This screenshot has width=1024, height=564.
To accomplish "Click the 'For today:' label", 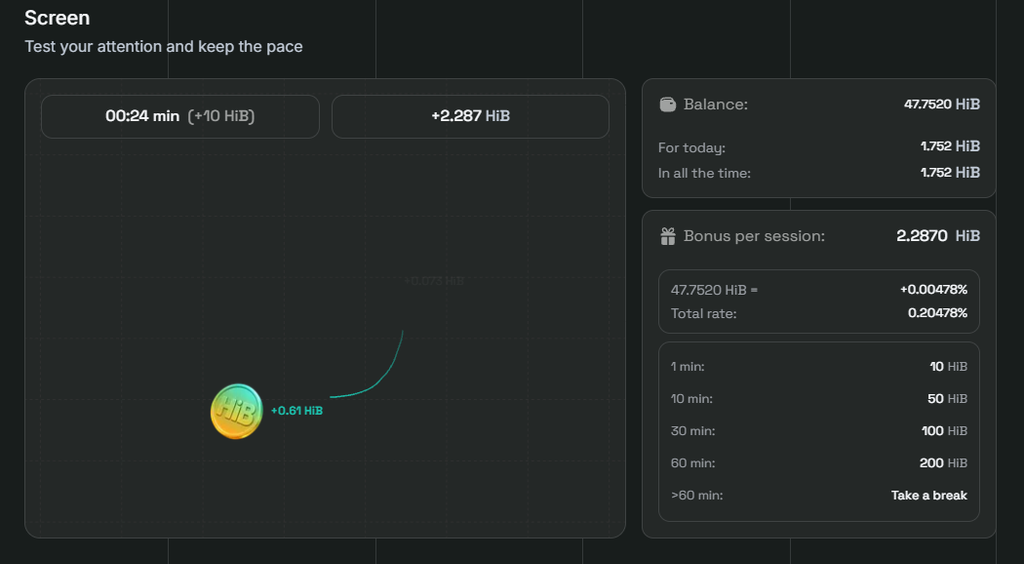I will (x=692, y=148).
